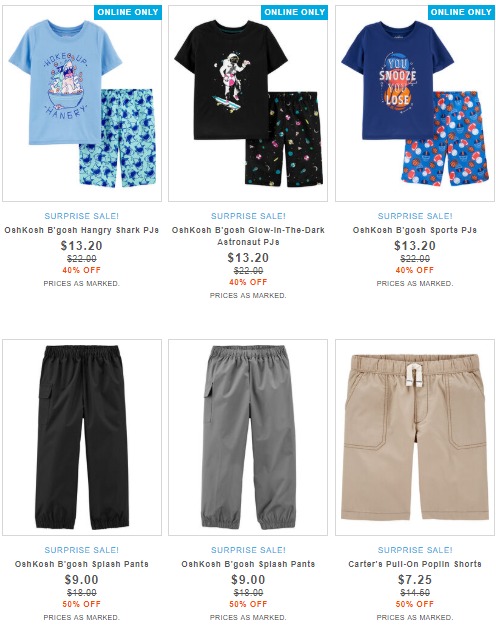Click the Carter's Pull-On Poplin Shorts title
This screenshot has width=496, height=628.
click(415, 564)
